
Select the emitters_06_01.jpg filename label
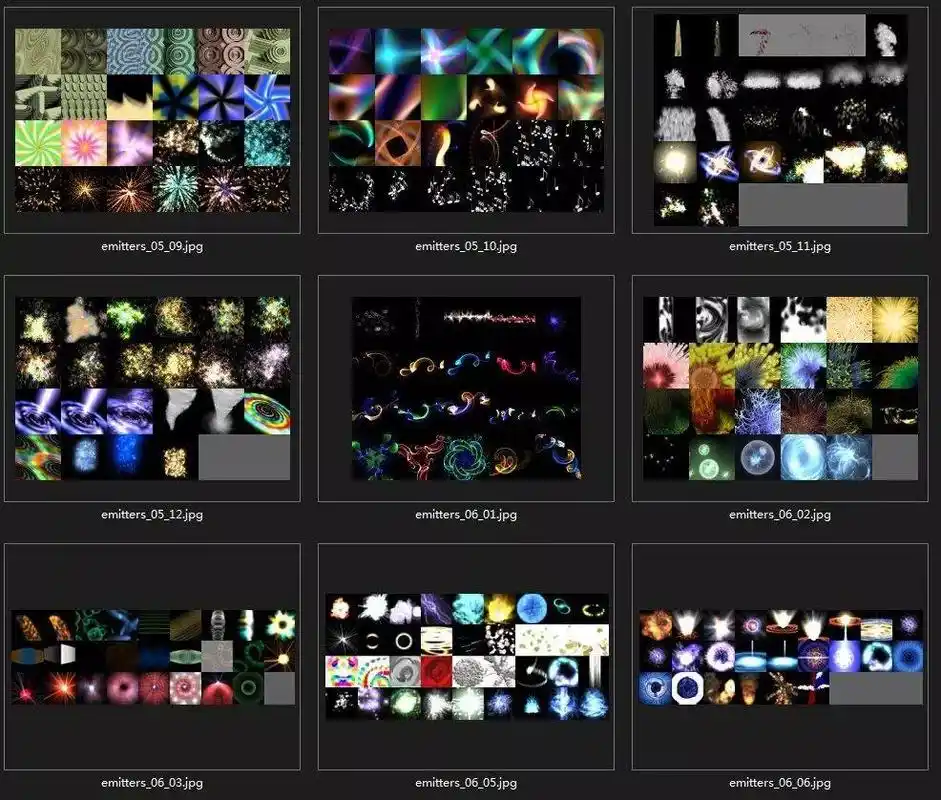pyautogui.click(x=466, y=514)
